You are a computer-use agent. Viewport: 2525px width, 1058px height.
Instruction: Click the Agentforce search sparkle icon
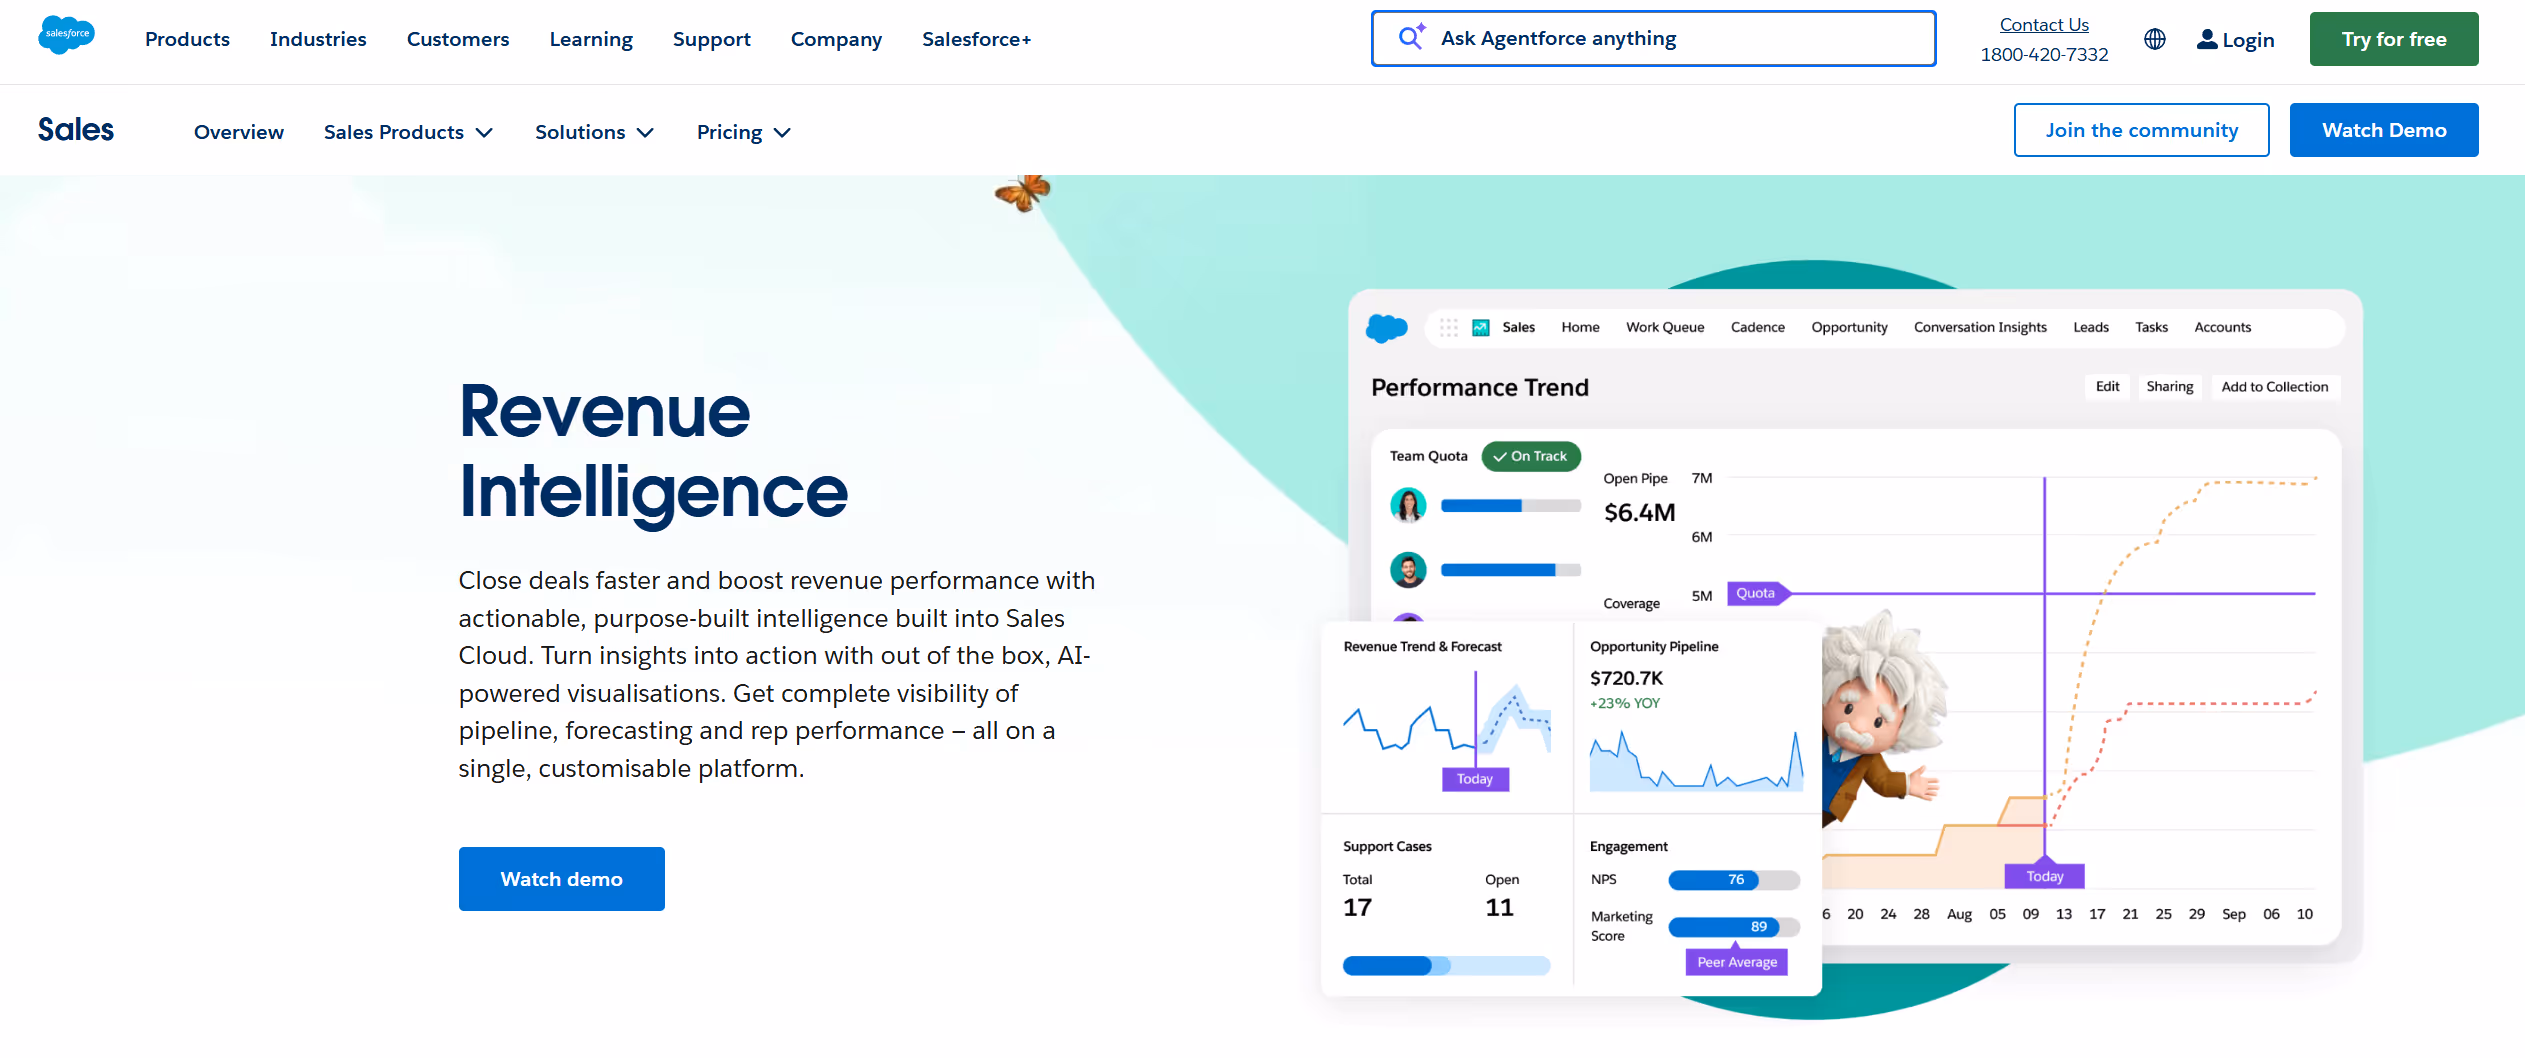[x=1410, y=36]
